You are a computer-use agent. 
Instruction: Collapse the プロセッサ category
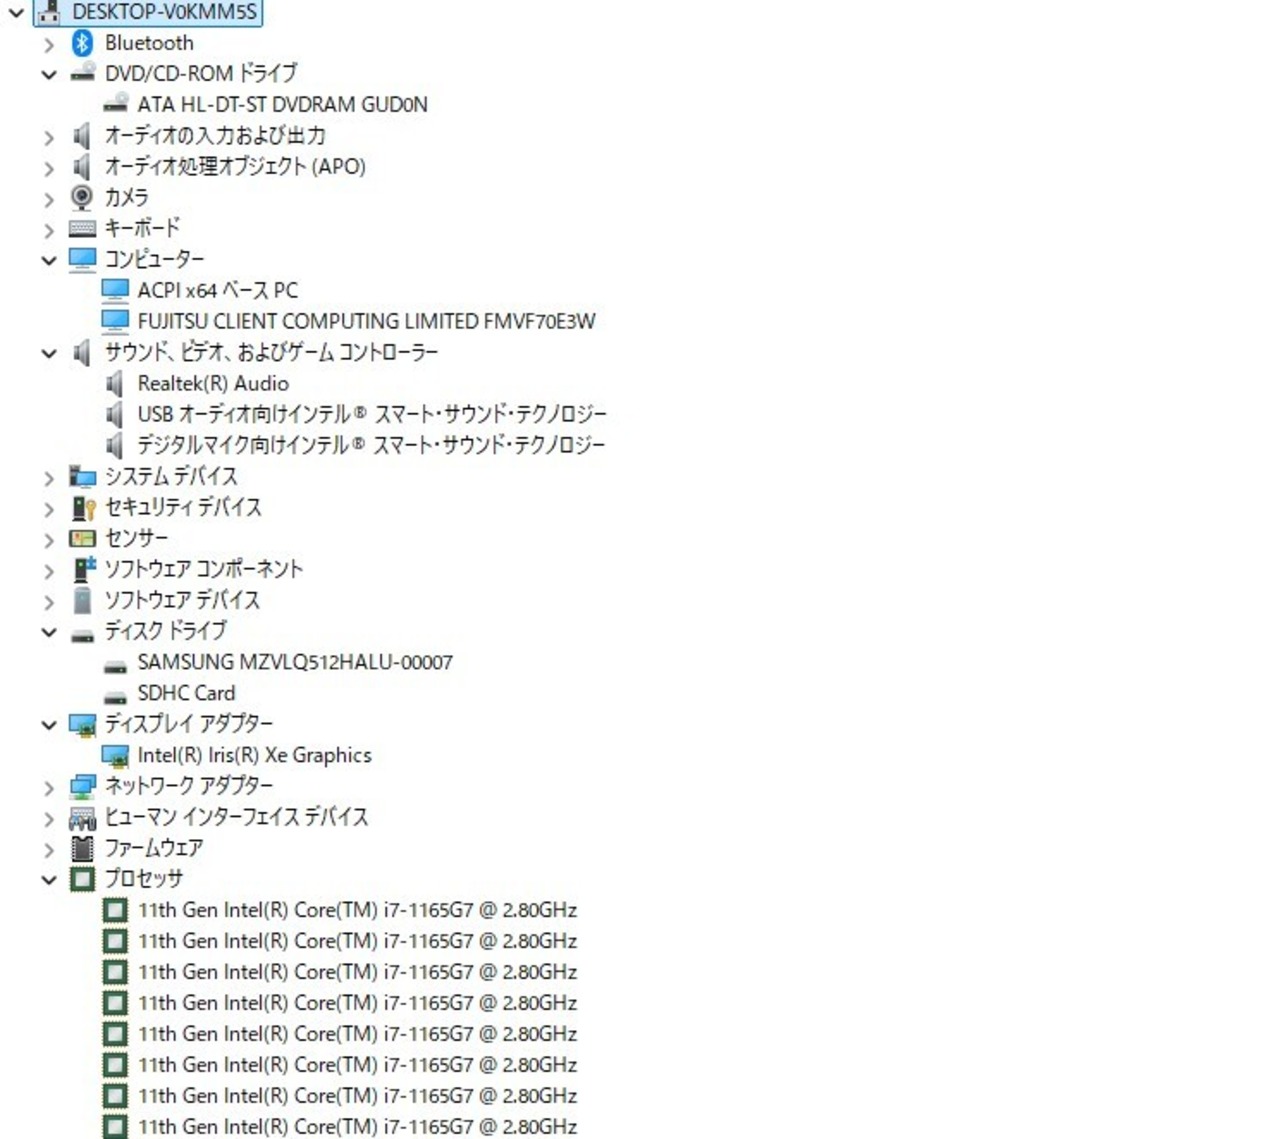pos(49,880)
